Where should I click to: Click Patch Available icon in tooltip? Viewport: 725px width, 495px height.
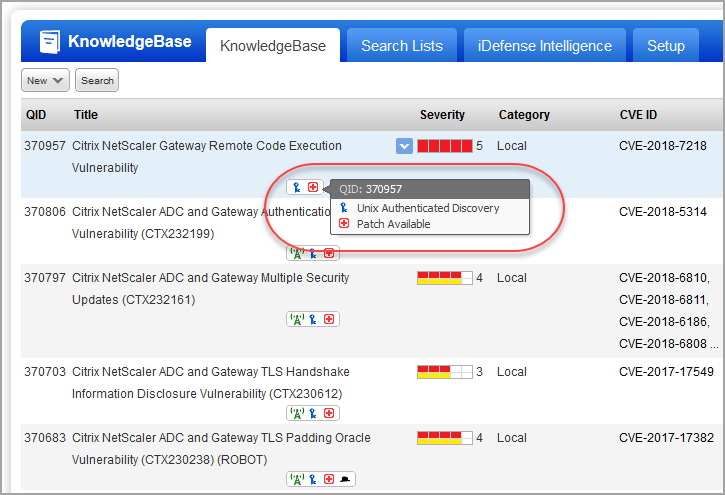pos(344,223)
